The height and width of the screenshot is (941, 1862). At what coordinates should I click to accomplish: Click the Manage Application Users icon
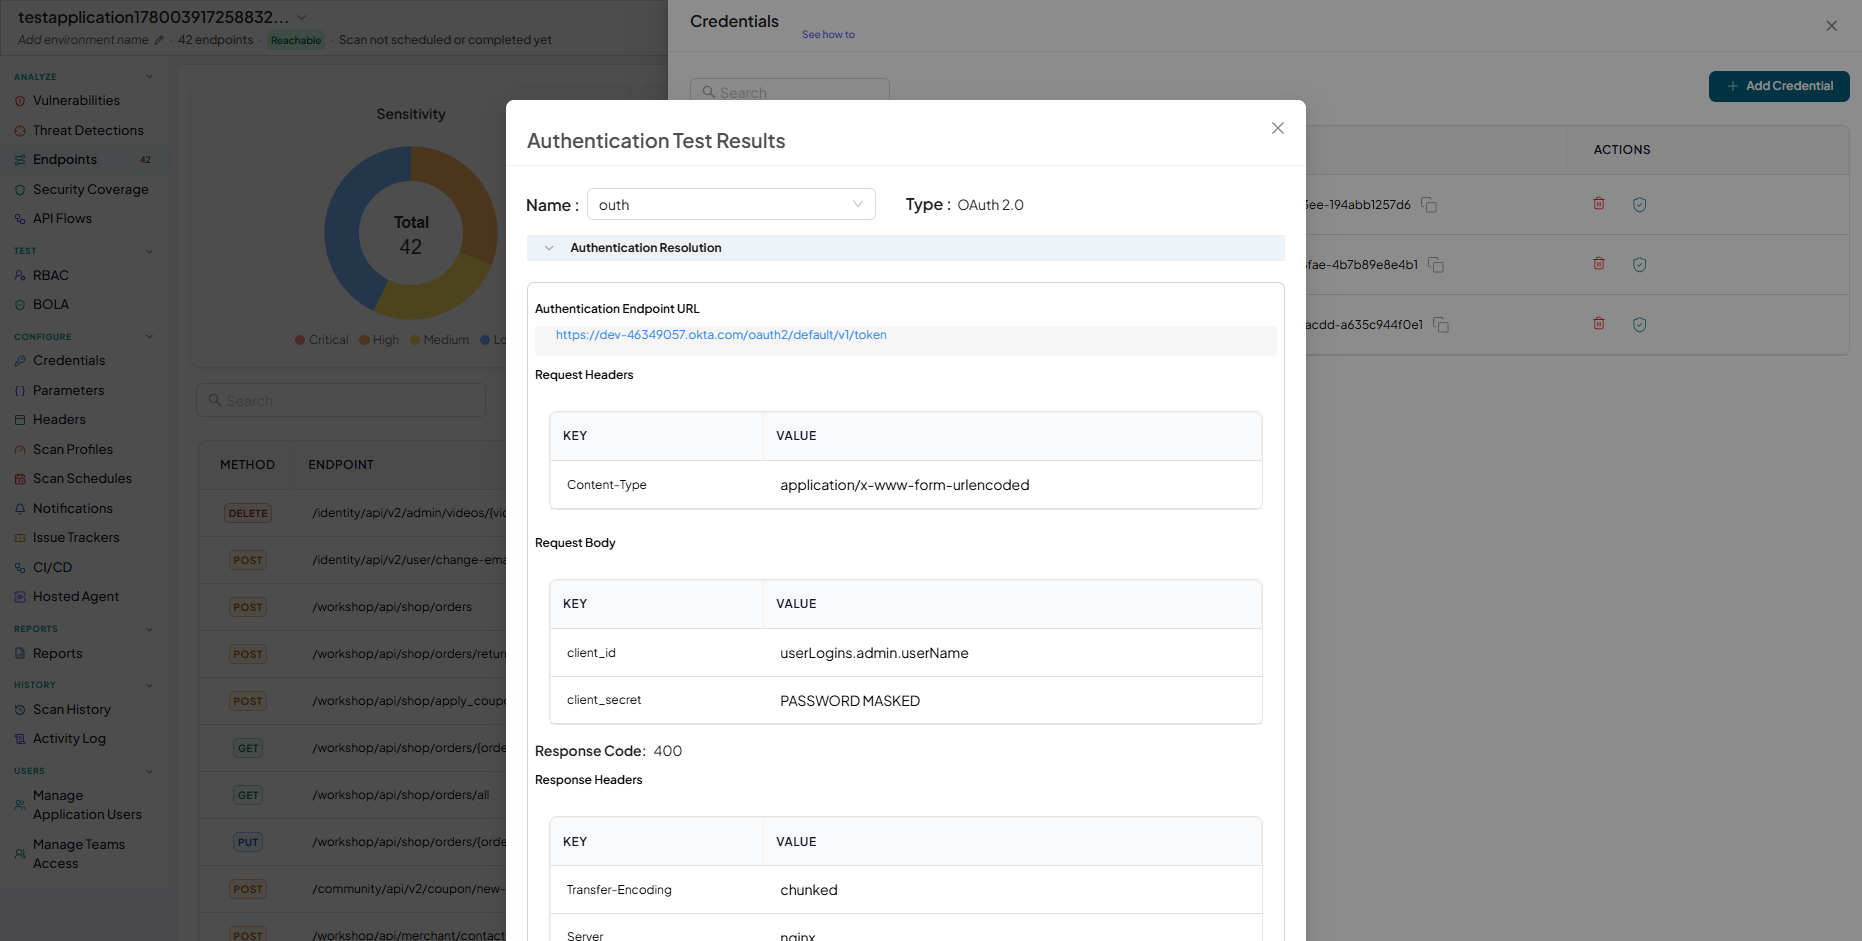(x=20, y=805)
